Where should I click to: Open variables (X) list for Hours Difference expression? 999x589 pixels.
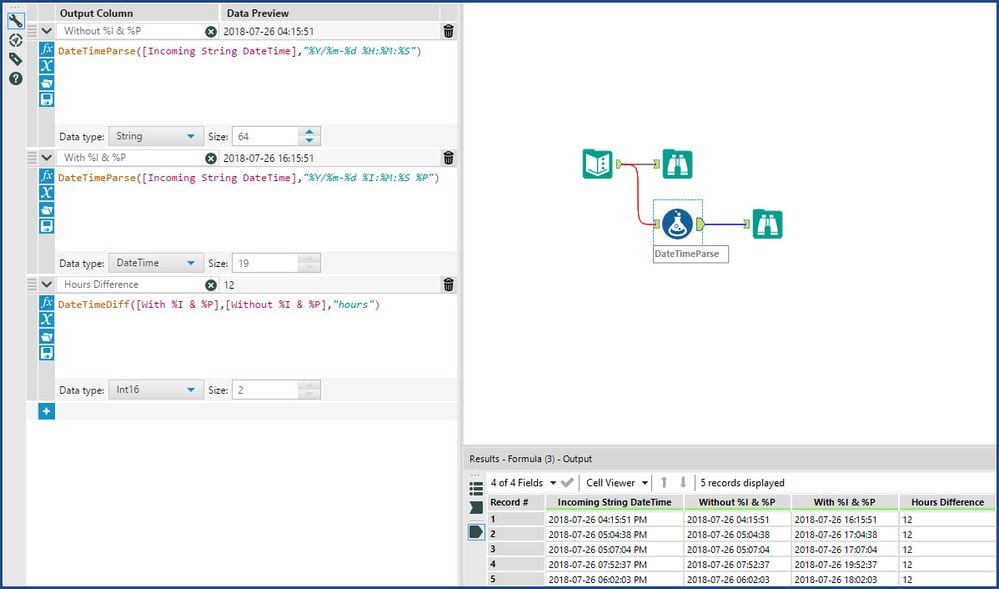[47, 319]
